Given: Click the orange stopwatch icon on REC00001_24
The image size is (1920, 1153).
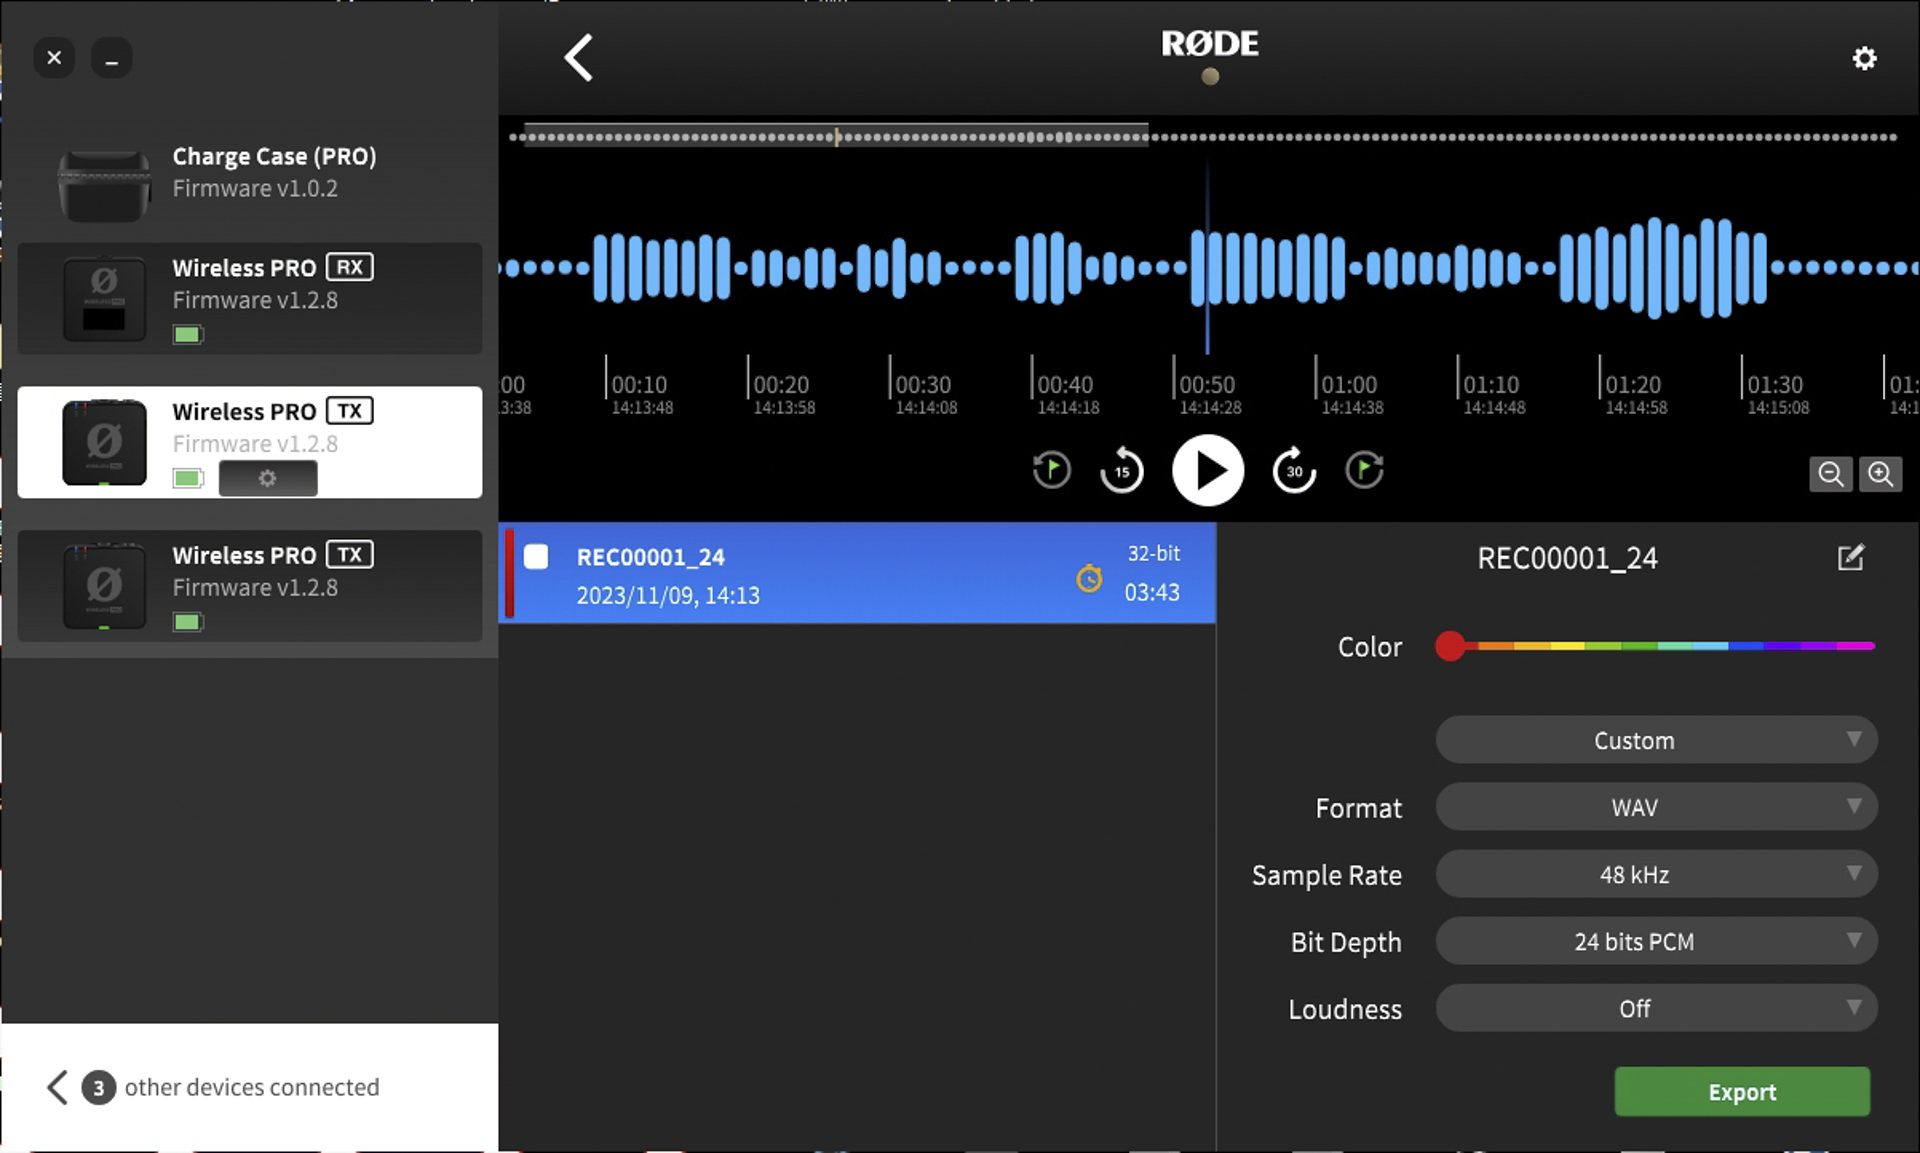Looking at the screenshot, I should click(1089, 578).
